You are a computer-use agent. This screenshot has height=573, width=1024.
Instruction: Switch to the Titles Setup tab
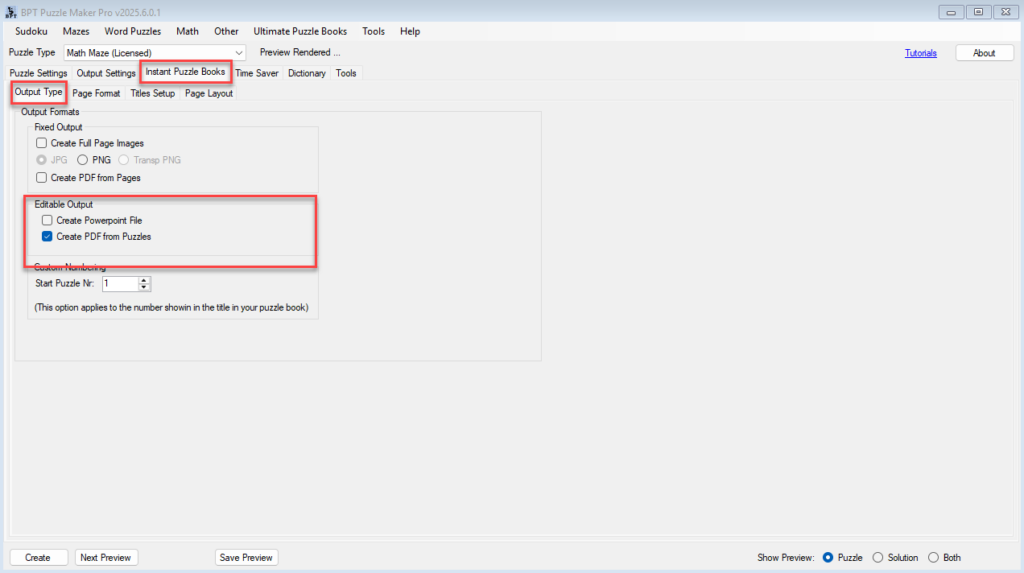click(x=152, y=94)
